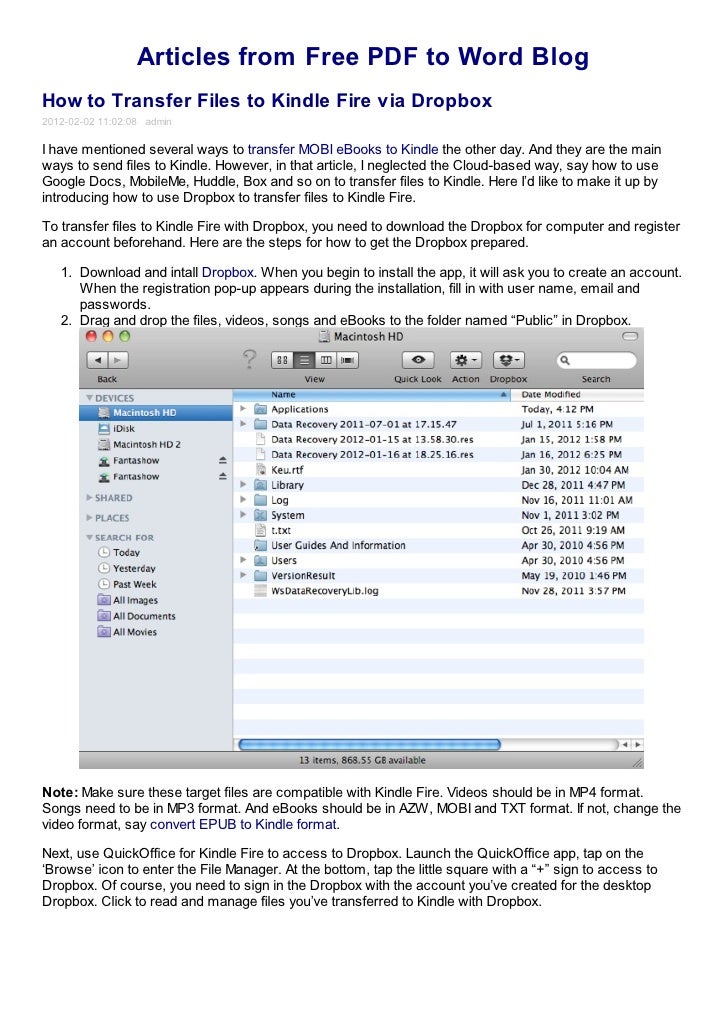Switch to column view in Finder
Image resolution: width=728 pixels, height=1030 pixels.
coord(325,360)
